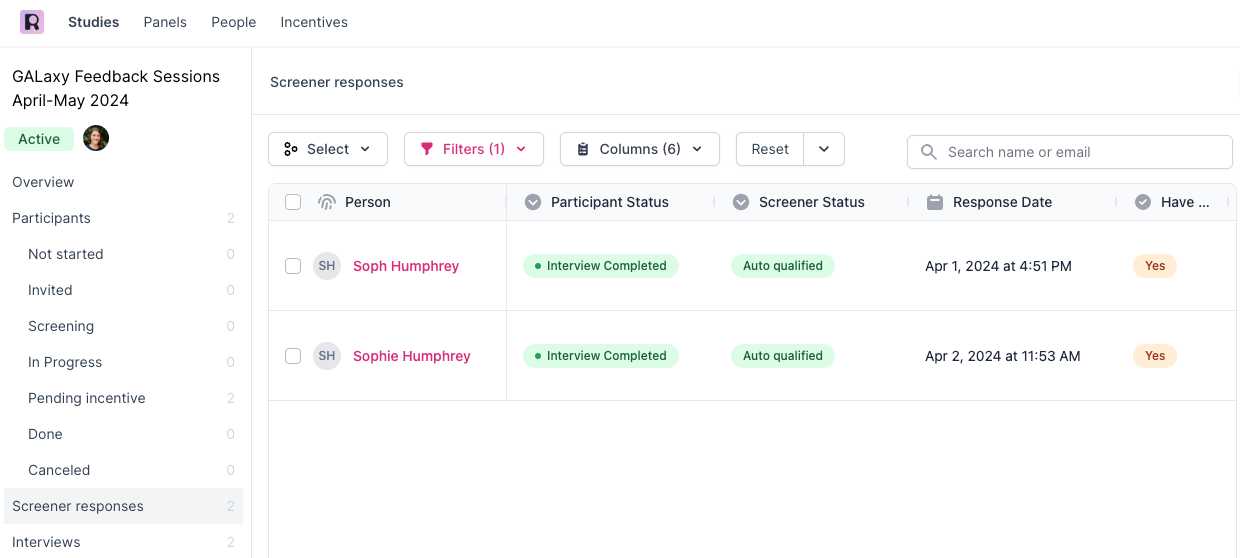Screen dimensions: 1240x558
Task: Go to the Incentives tab
Action: [x=314, y=22]
